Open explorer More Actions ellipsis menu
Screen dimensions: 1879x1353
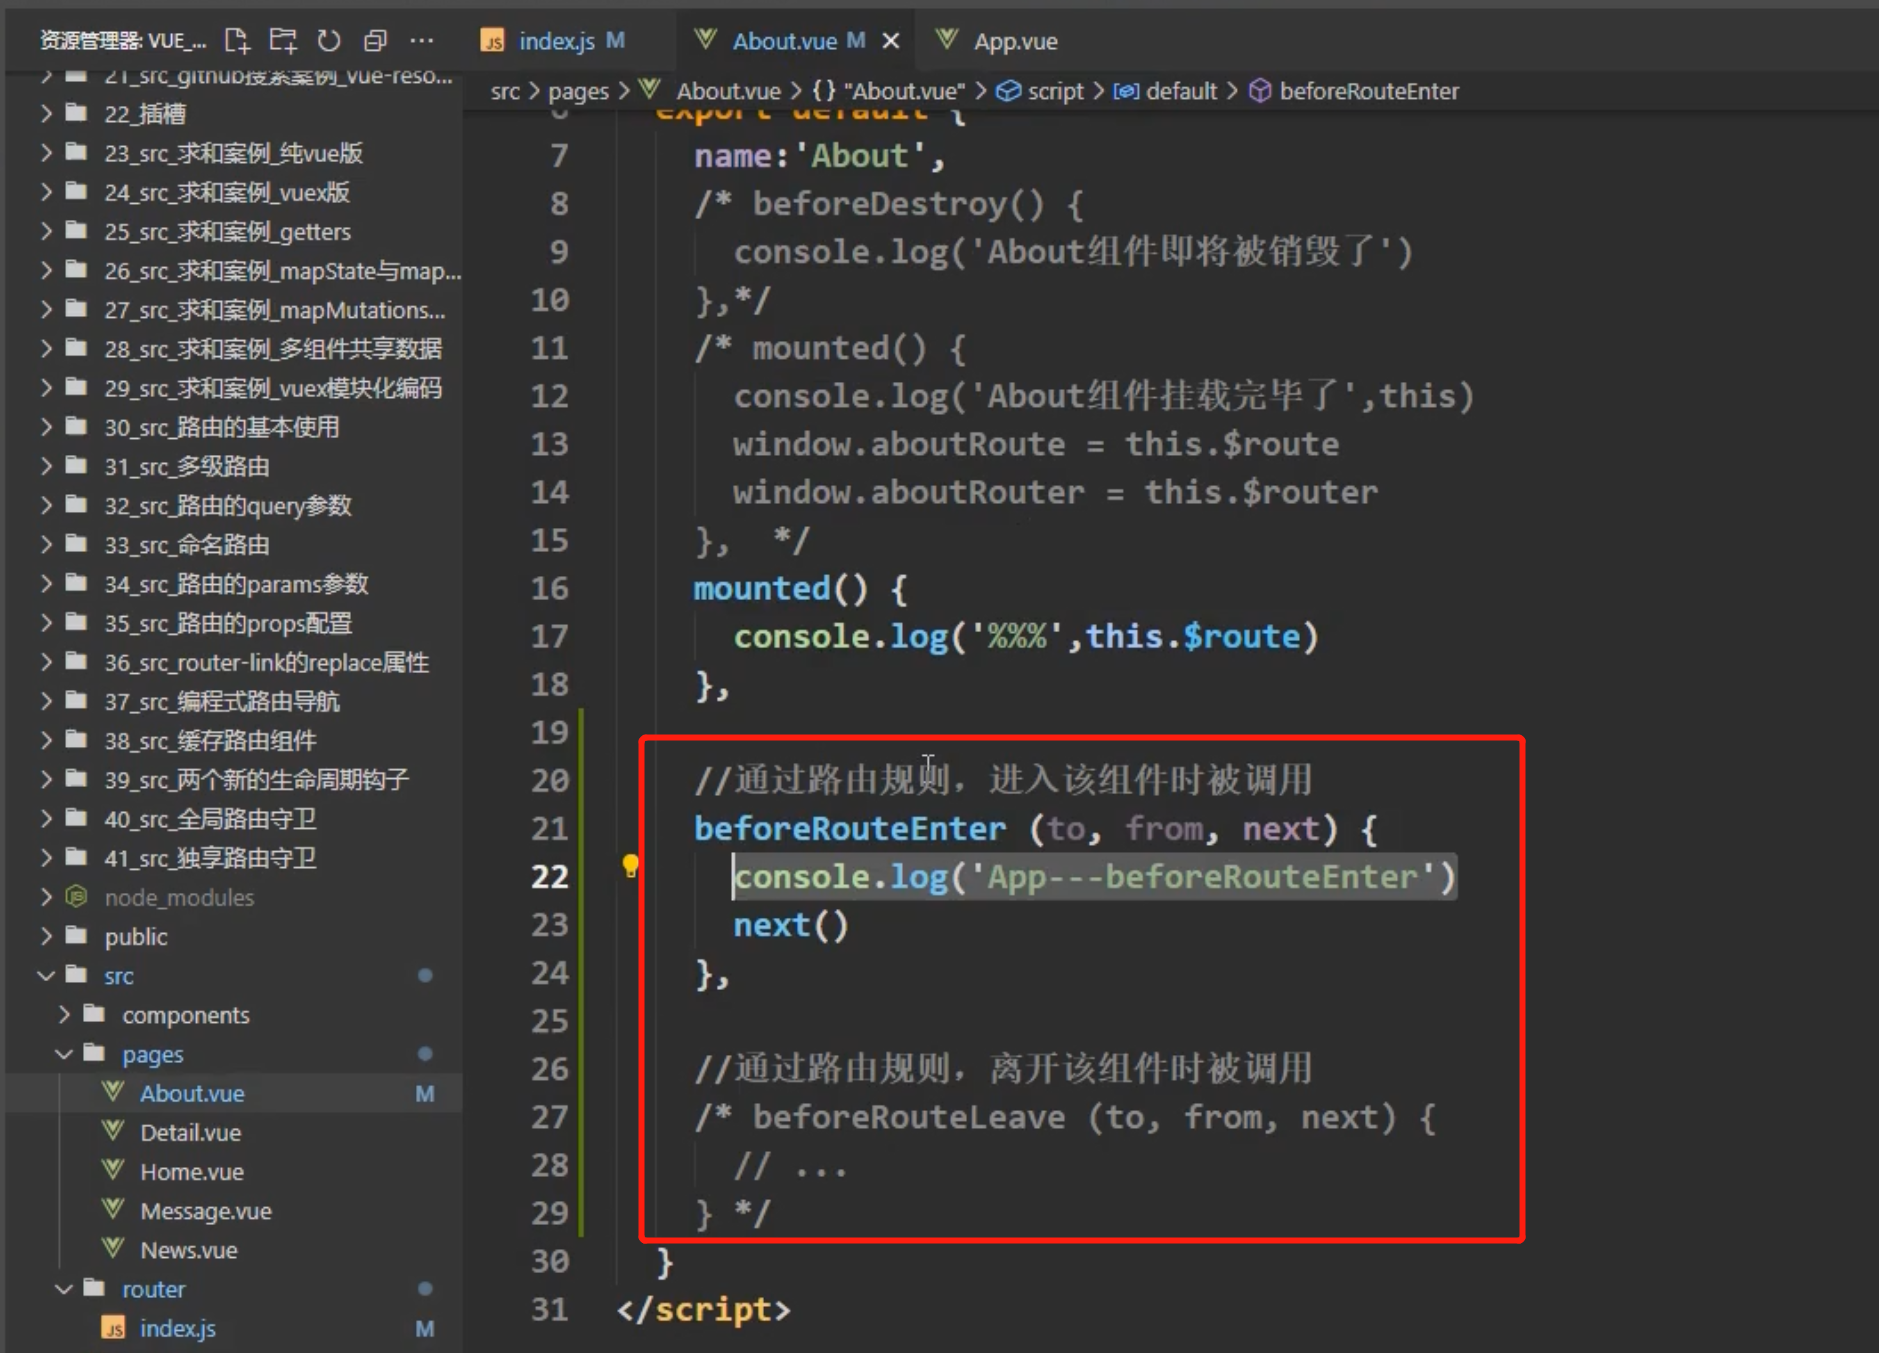pos(422,40)
